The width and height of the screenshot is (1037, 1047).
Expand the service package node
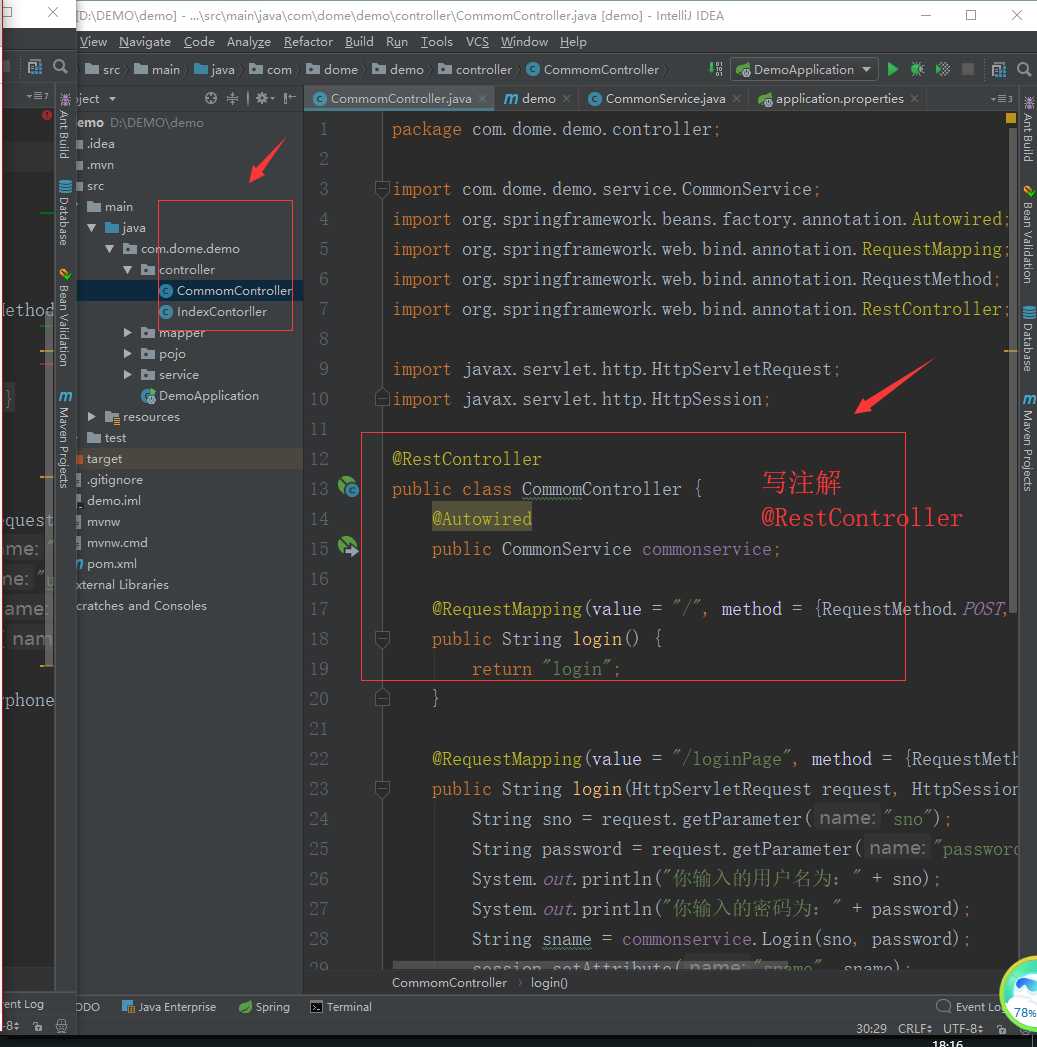(x=128, y=375)
